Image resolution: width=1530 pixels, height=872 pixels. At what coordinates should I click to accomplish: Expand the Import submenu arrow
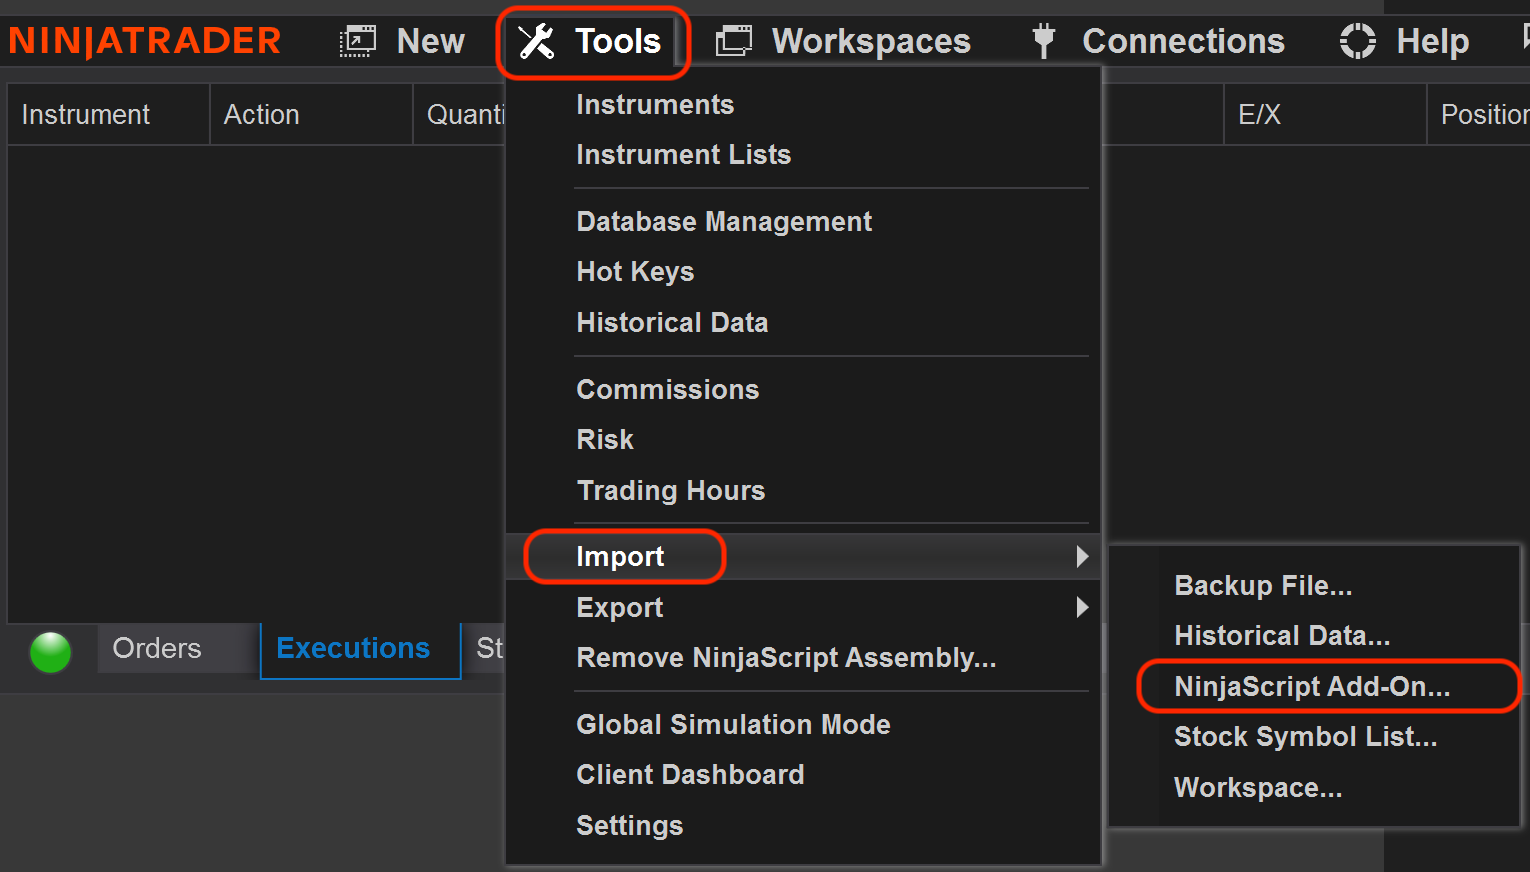click(1082, 557)
